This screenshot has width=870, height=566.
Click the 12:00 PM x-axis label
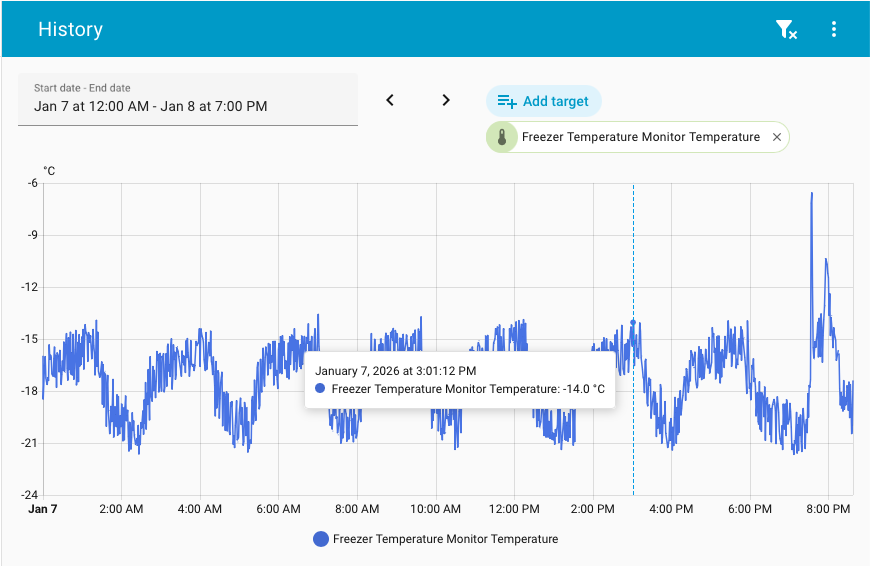click(x=514, y=509)
